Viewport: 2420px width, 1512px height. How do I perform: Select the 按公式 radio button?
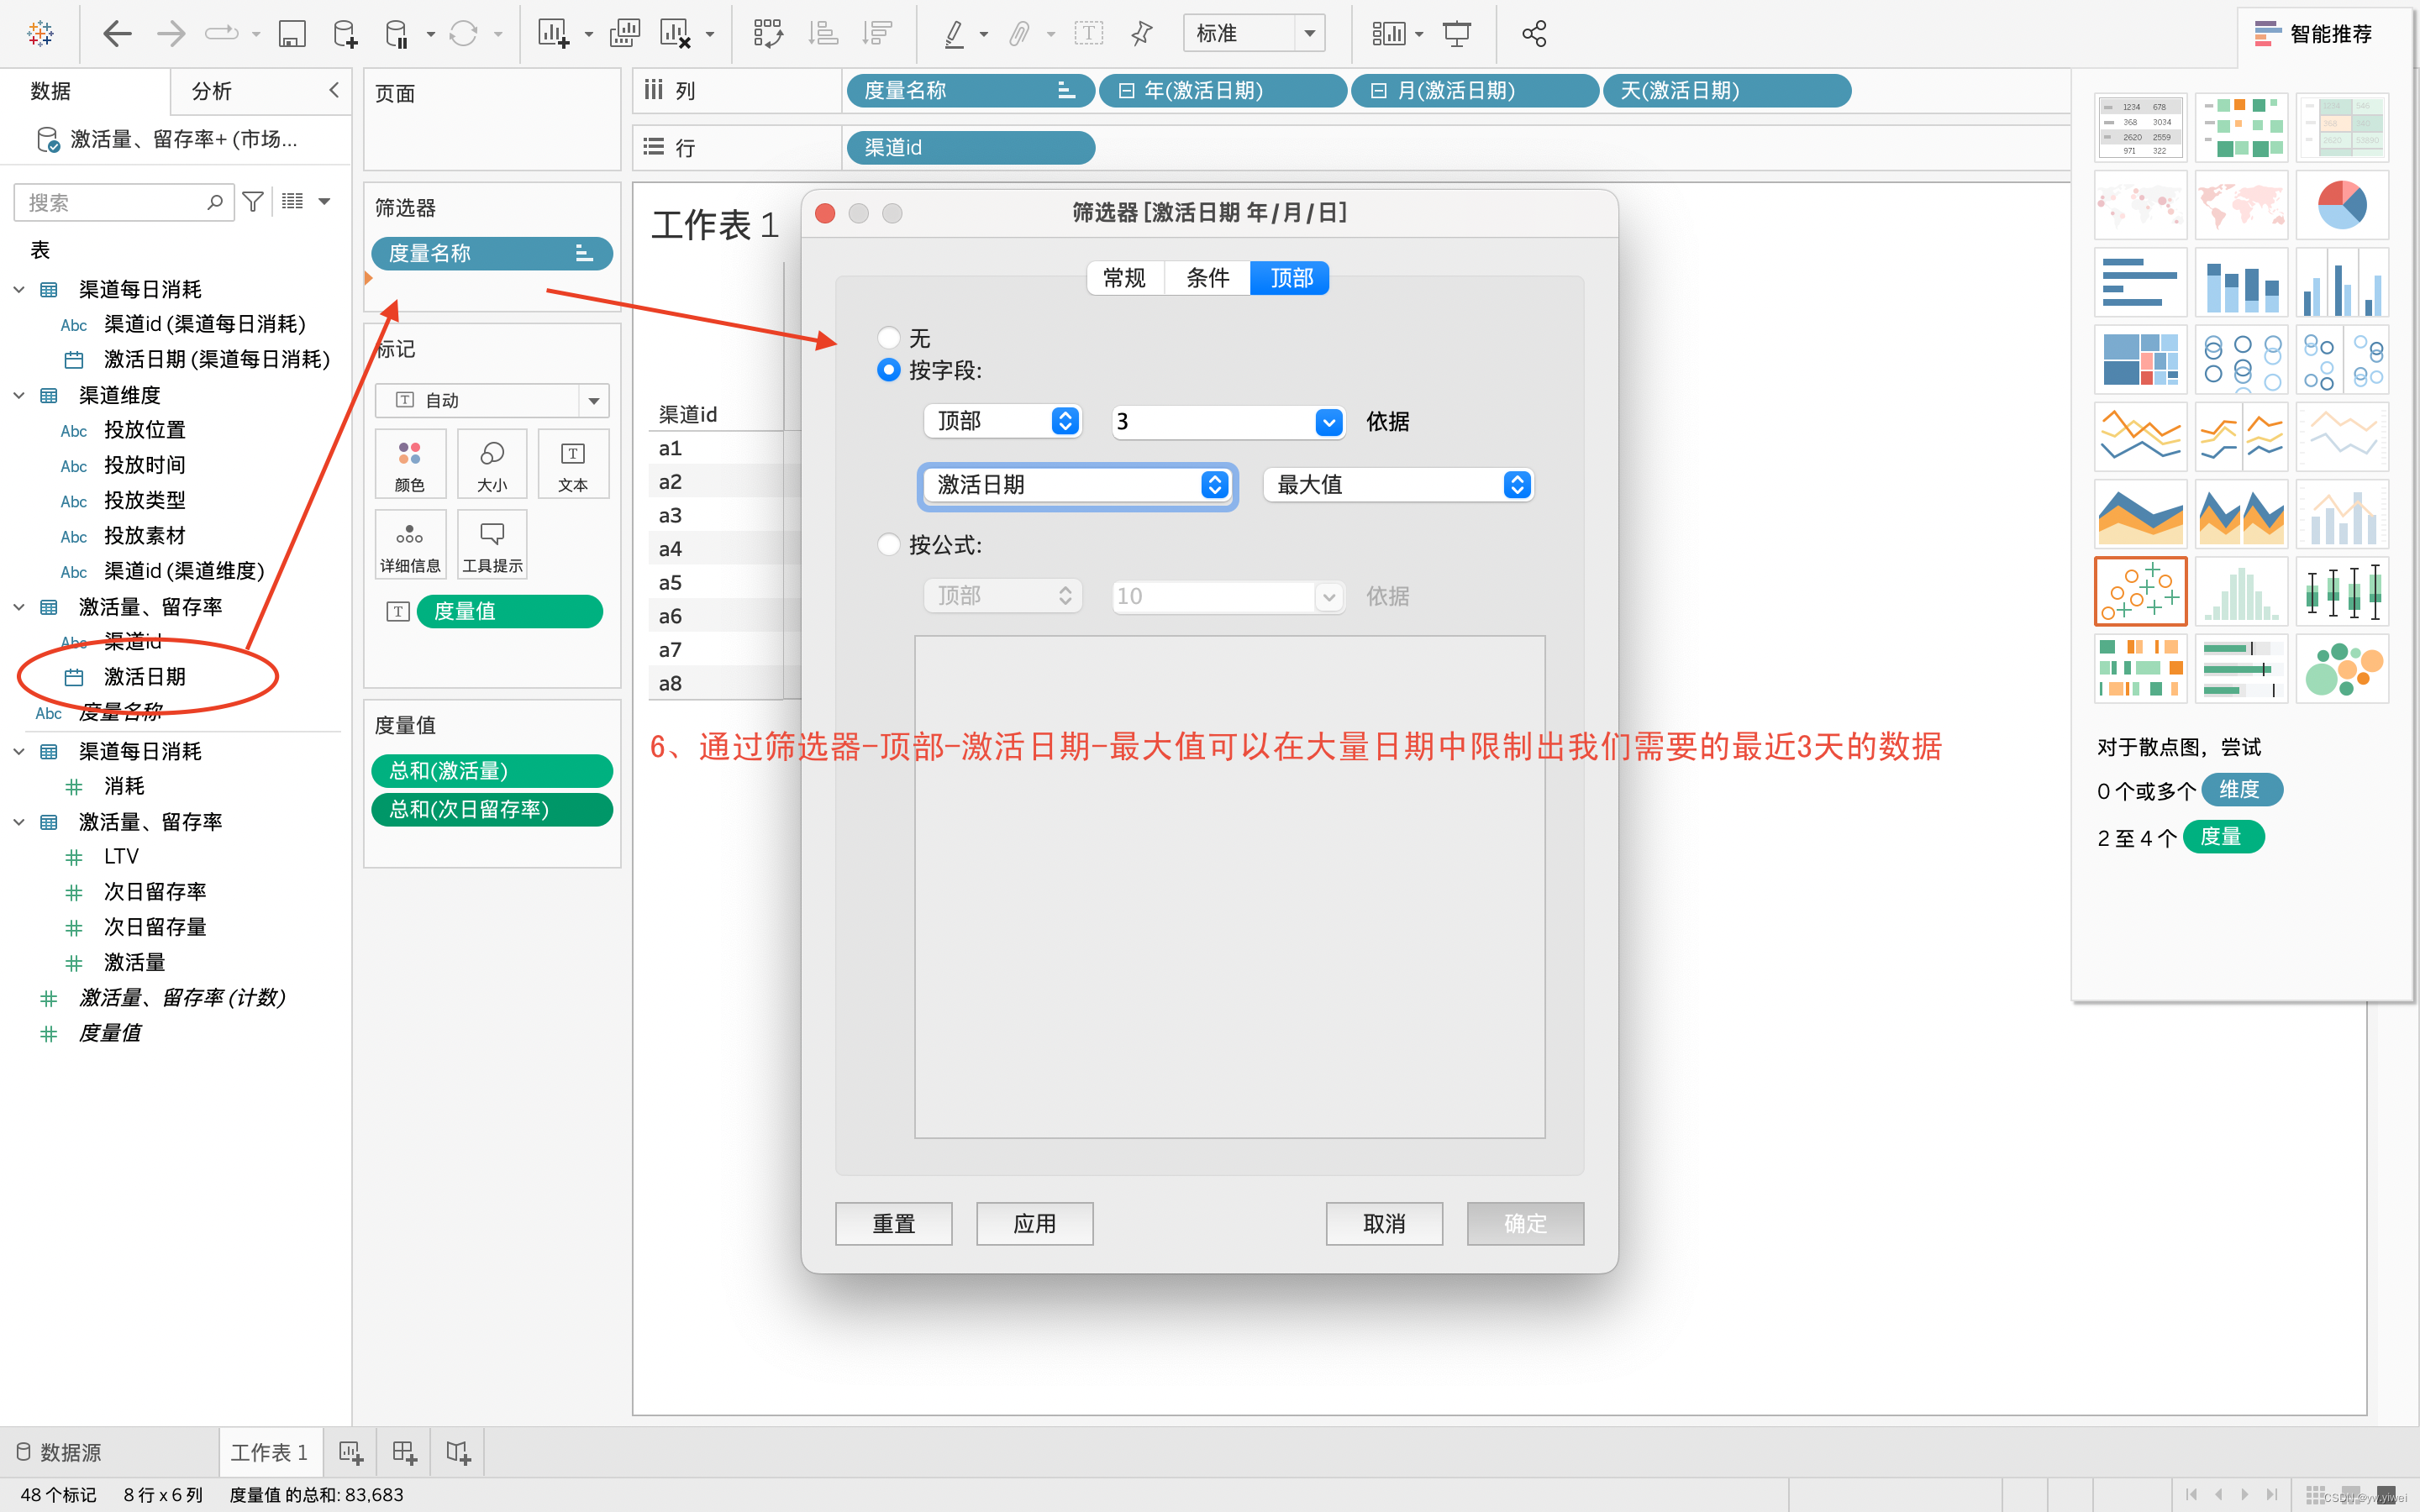(888, 545)
